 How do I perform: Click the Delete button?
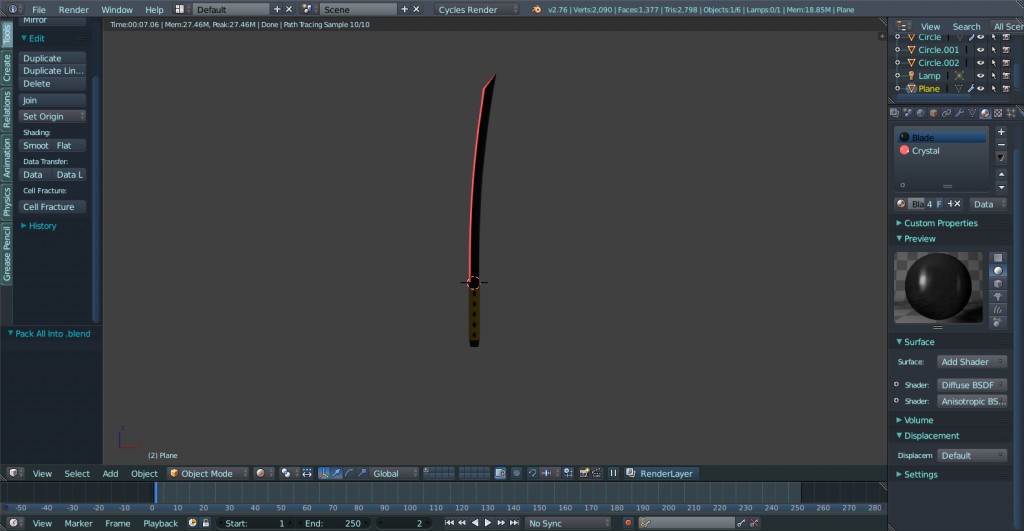tap(52, 84)
